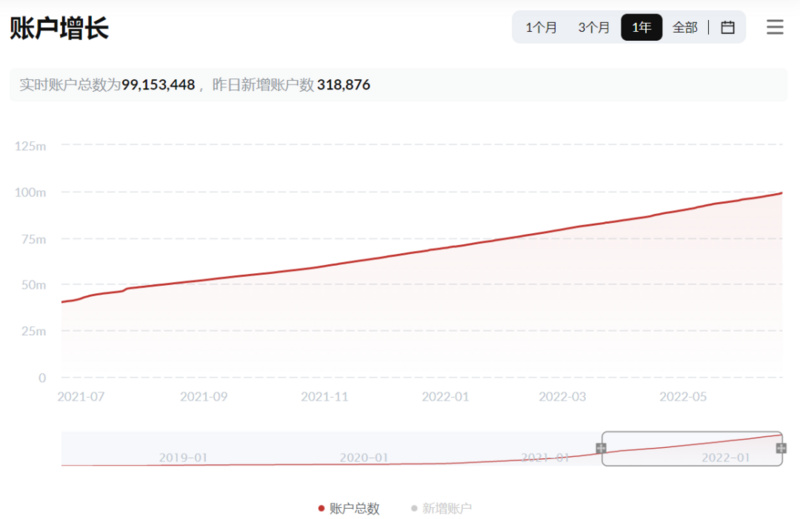Grab the right range navigator handle

tap(781, 448)
